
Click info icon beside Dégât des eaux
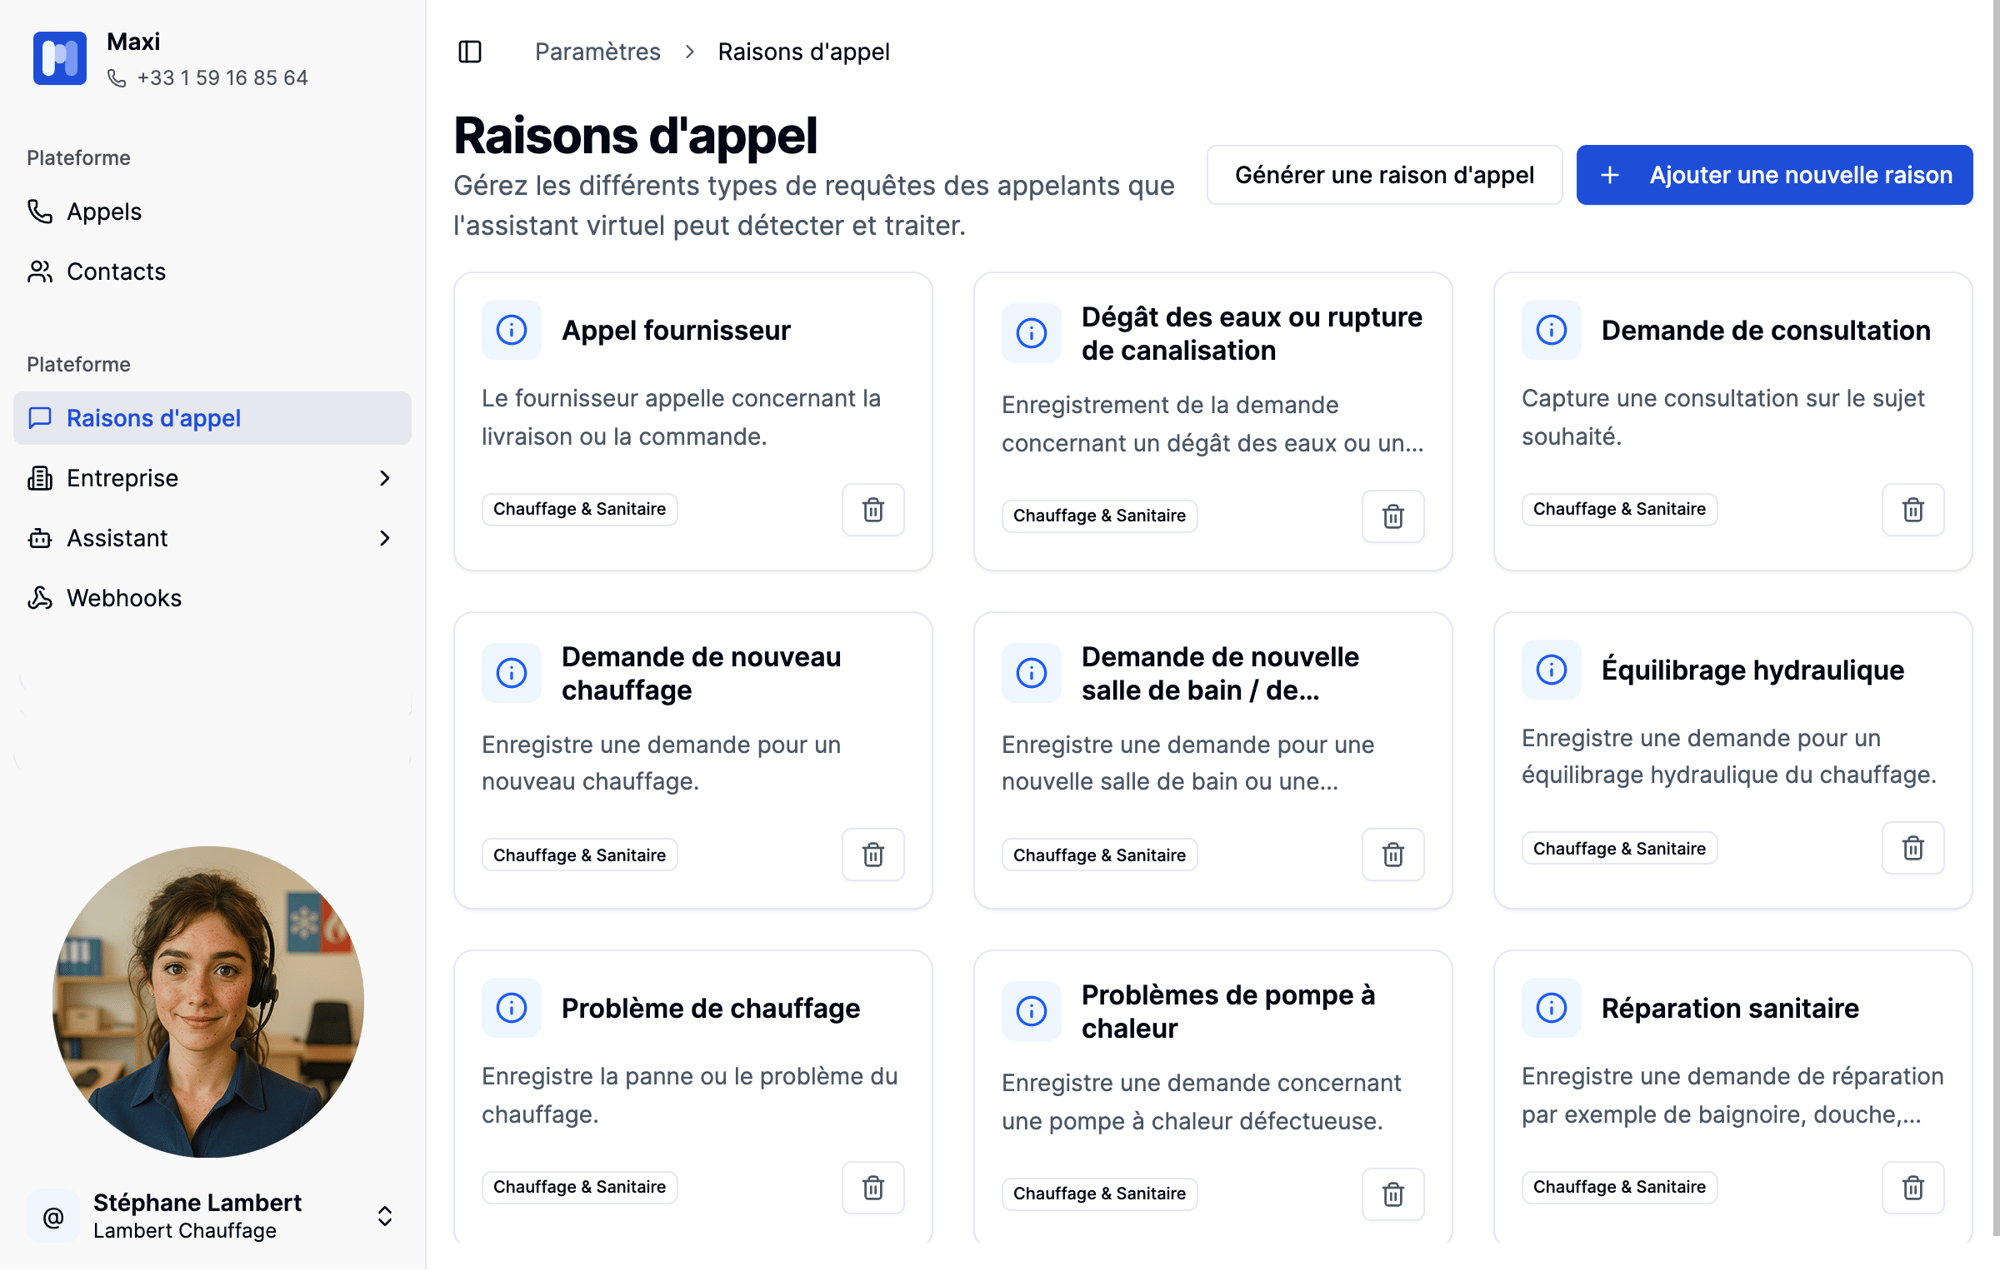pos(1031,333)
